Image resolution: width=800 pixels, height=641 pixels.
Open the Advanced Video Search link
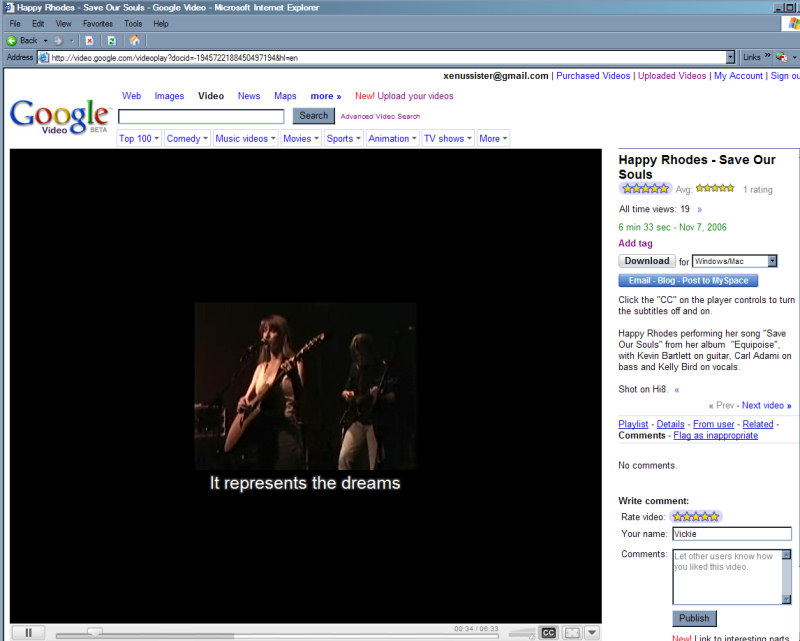[x=380, y=116]
